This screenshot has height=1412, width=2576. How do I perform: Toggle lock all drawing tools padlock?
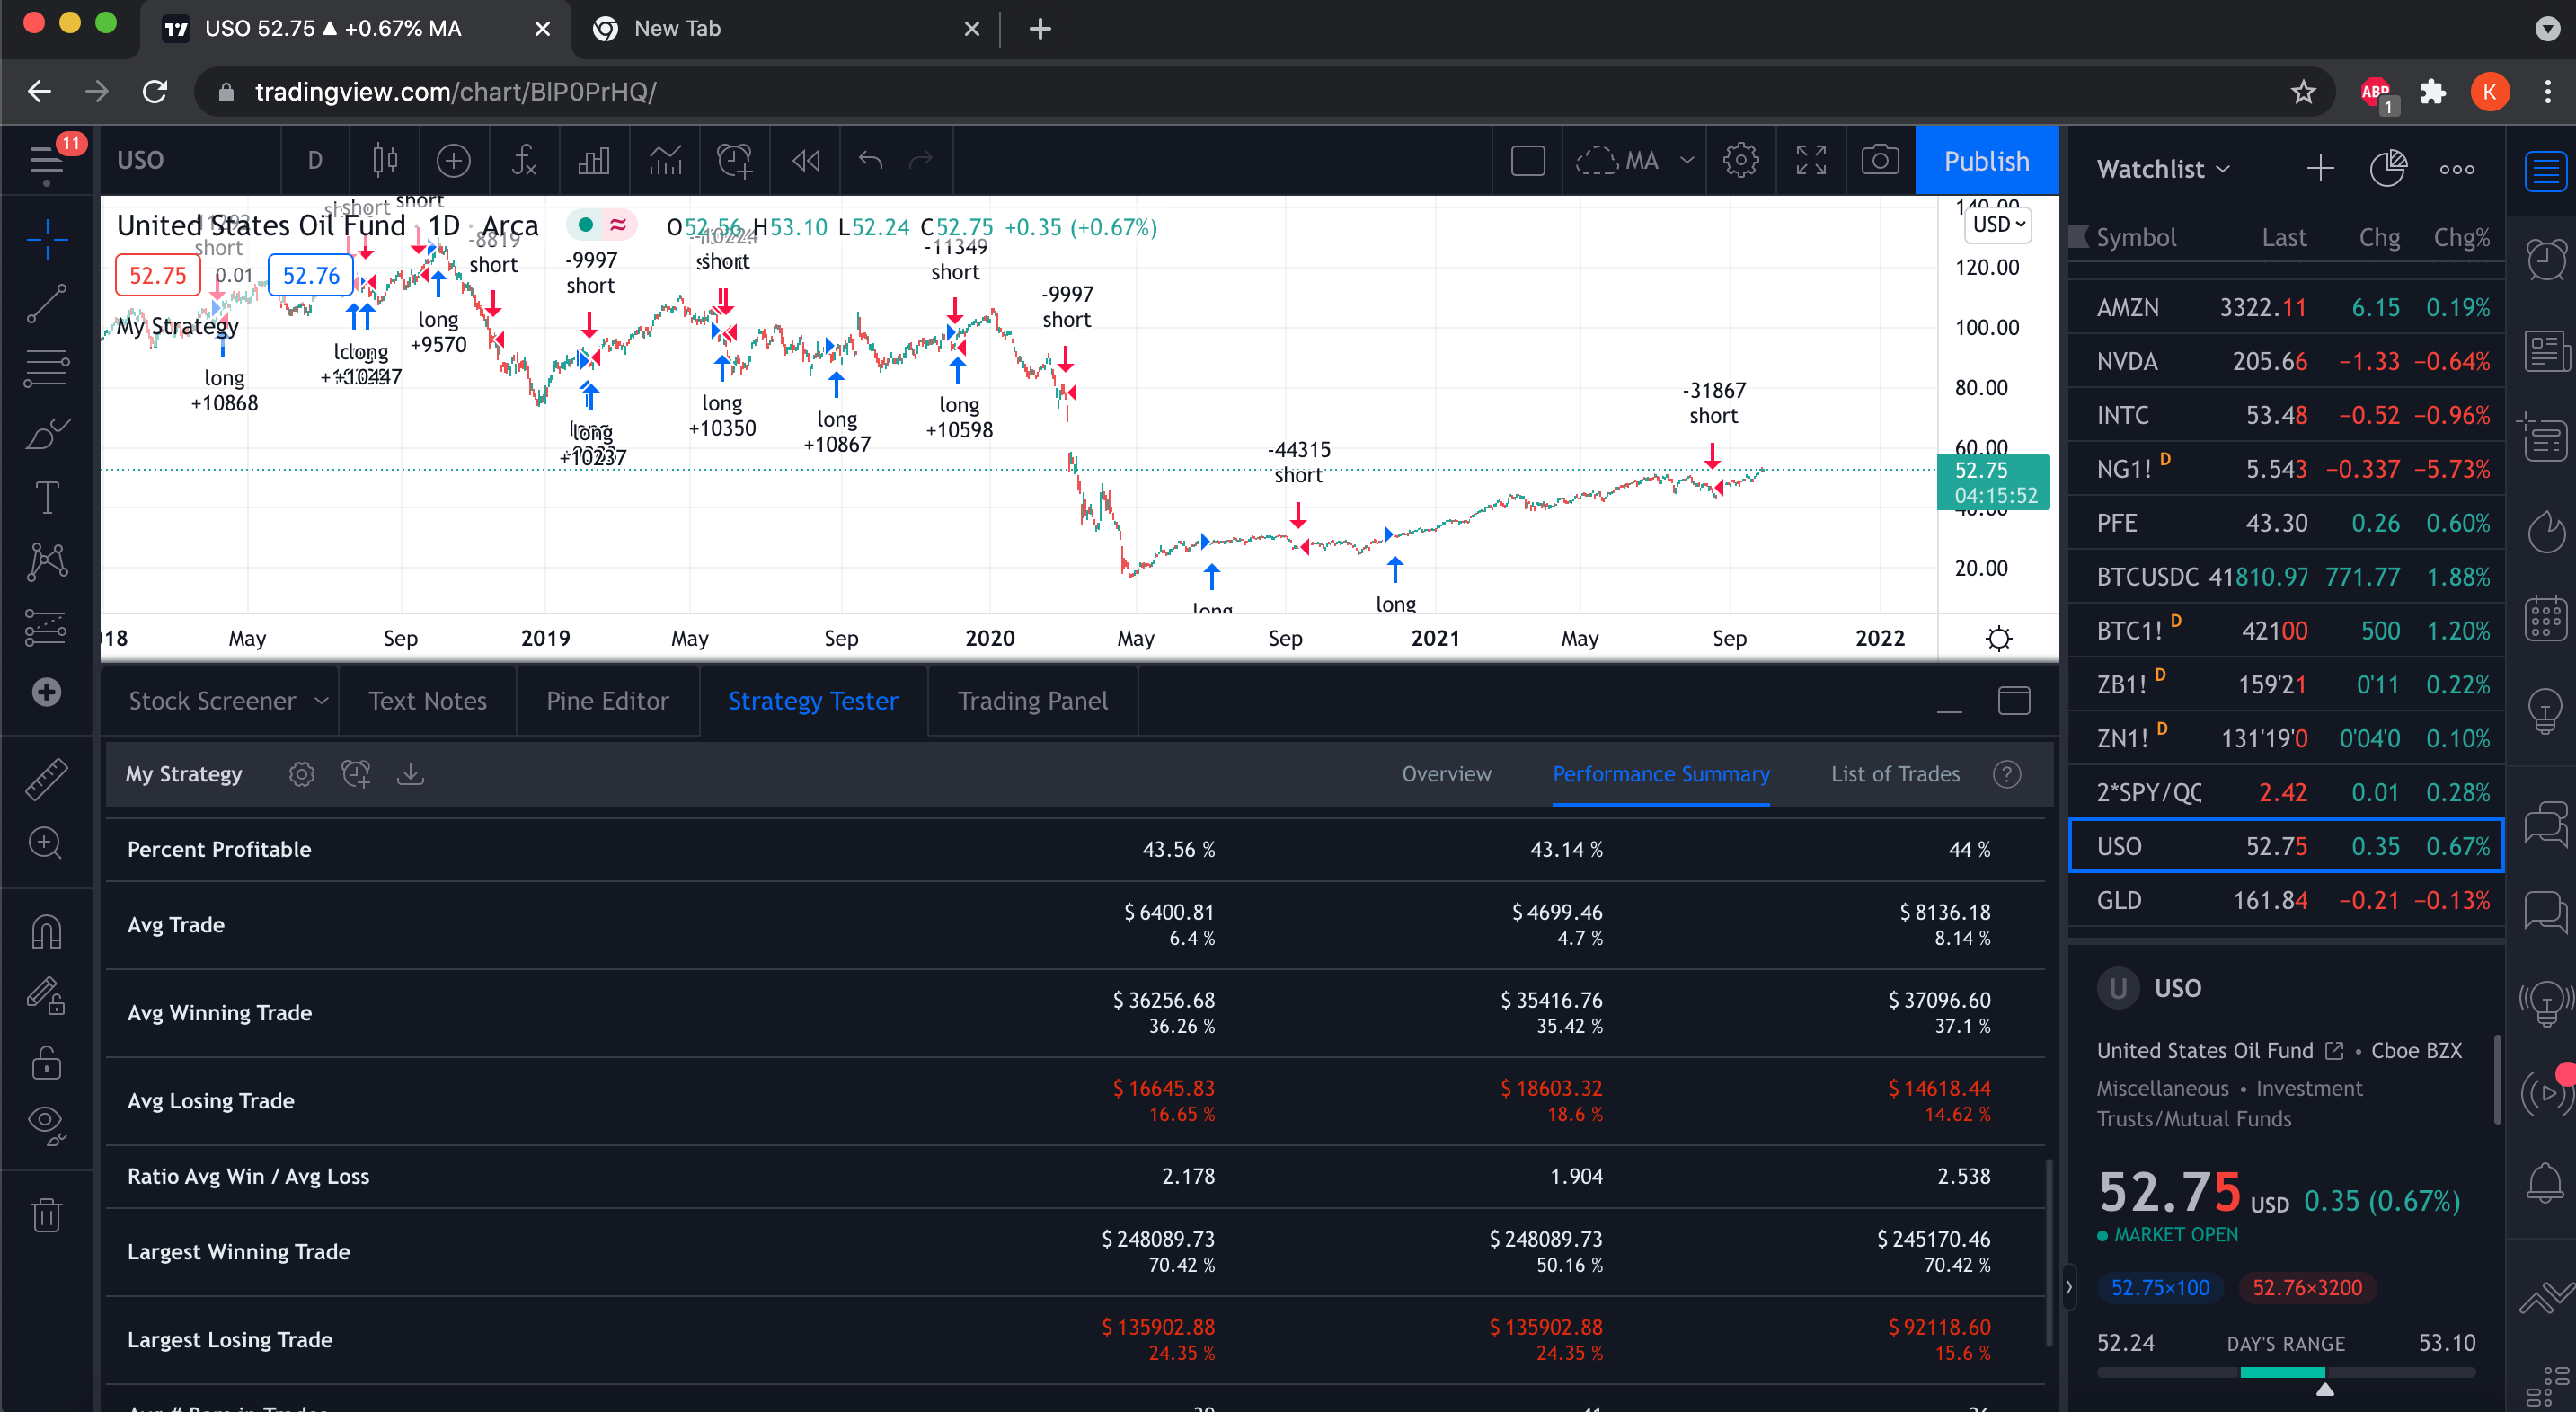point(46,1062)
